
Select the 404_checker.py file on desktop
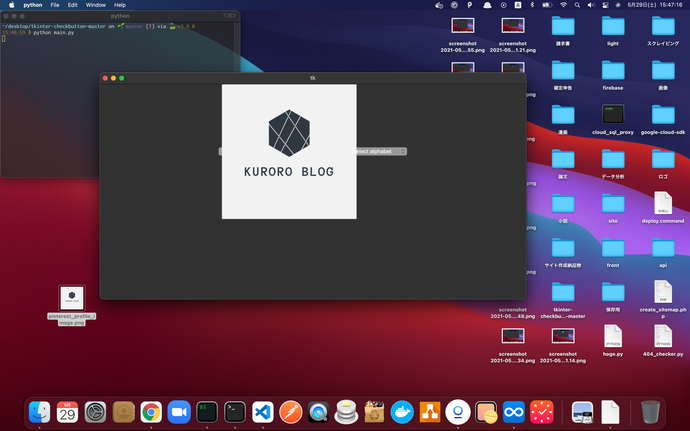tap(663, 341)
